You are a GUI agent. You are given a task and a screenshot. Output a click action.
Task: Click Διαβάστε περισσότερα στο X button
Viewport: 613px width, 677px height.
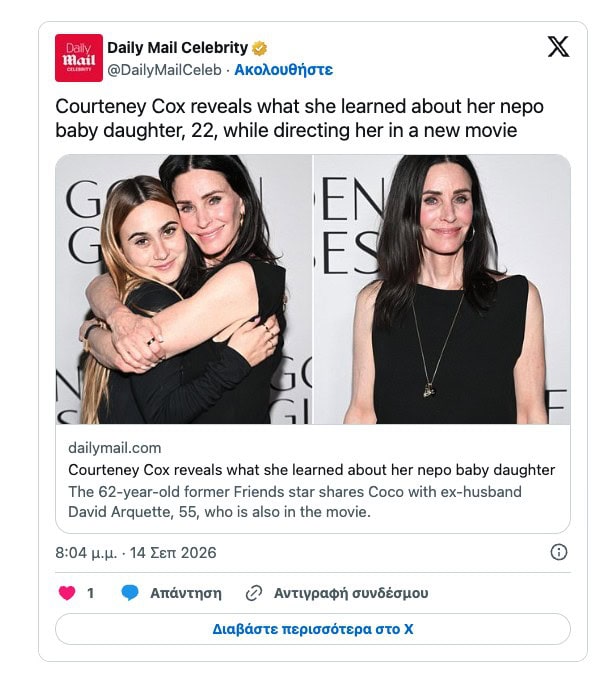pos(313,629)
